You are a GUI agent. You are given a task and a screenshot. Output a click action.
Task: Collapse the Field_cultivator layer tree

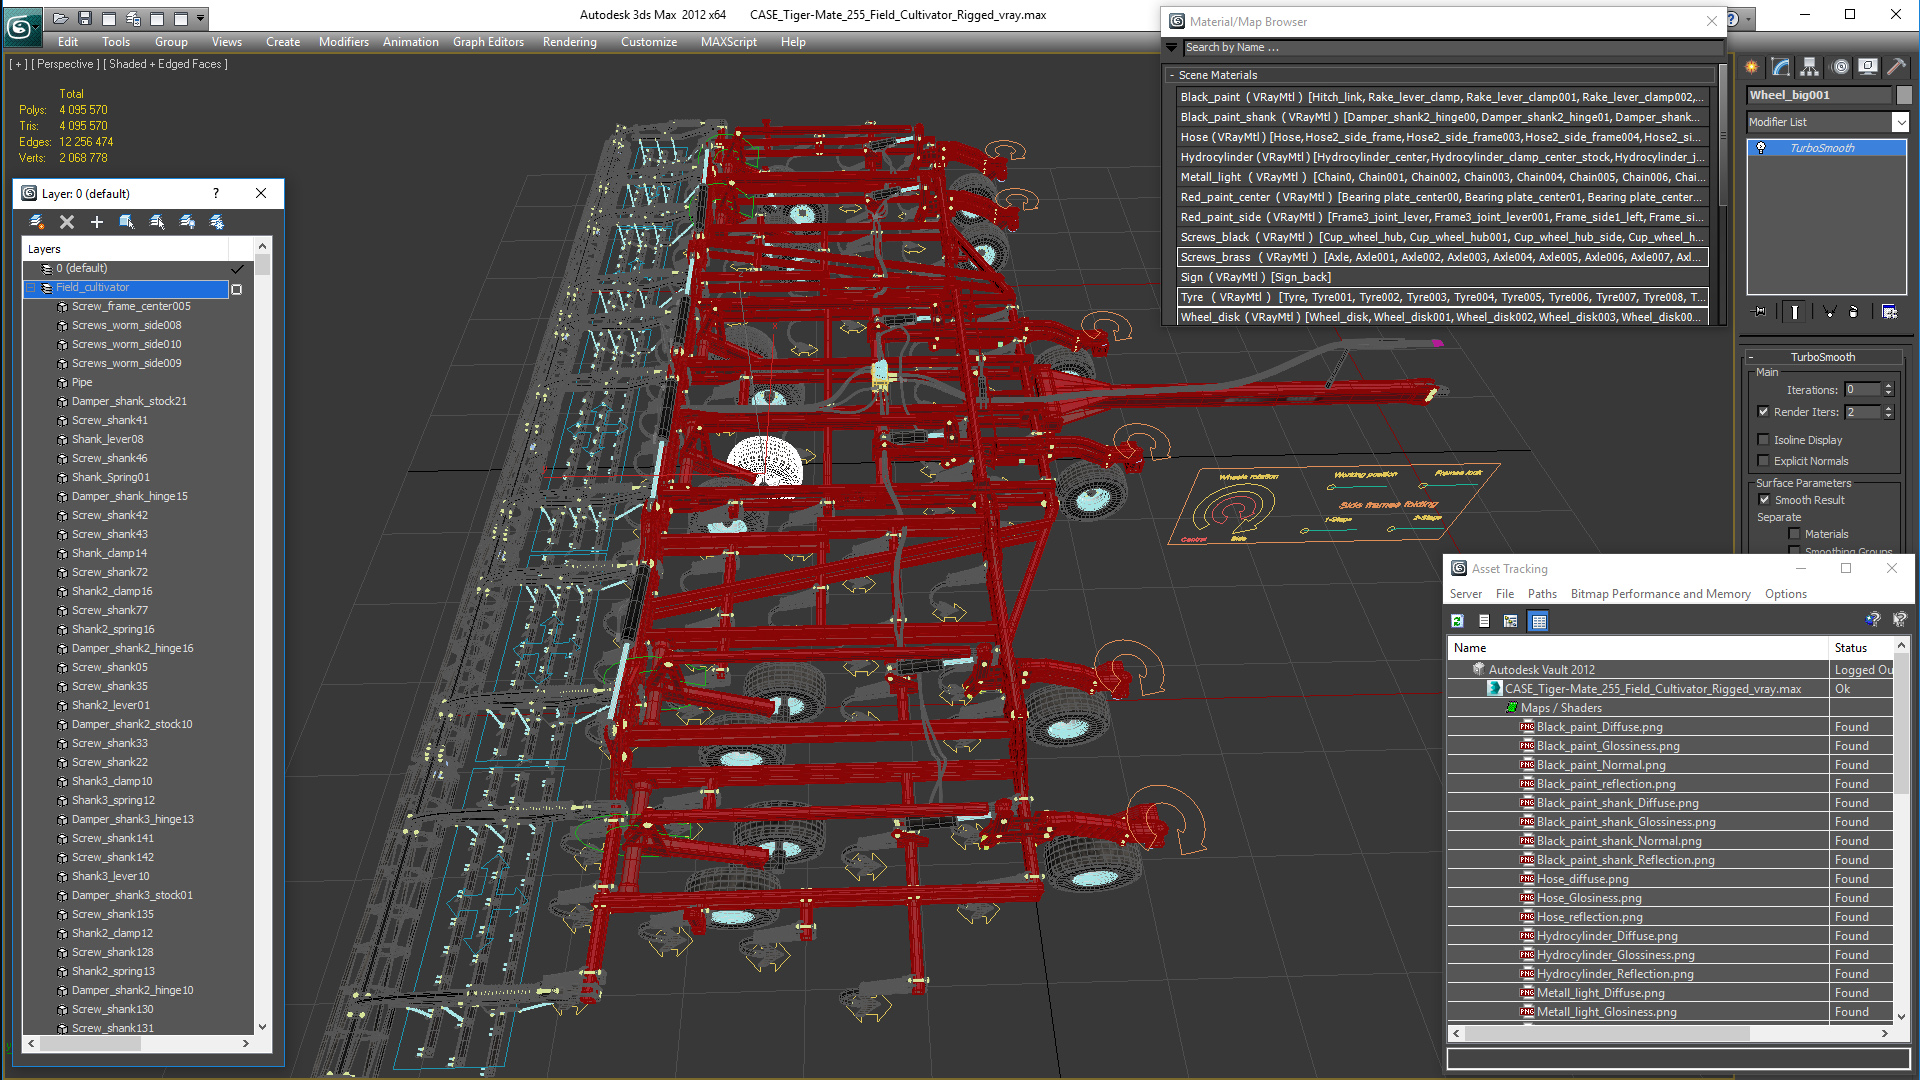[31, 288]
